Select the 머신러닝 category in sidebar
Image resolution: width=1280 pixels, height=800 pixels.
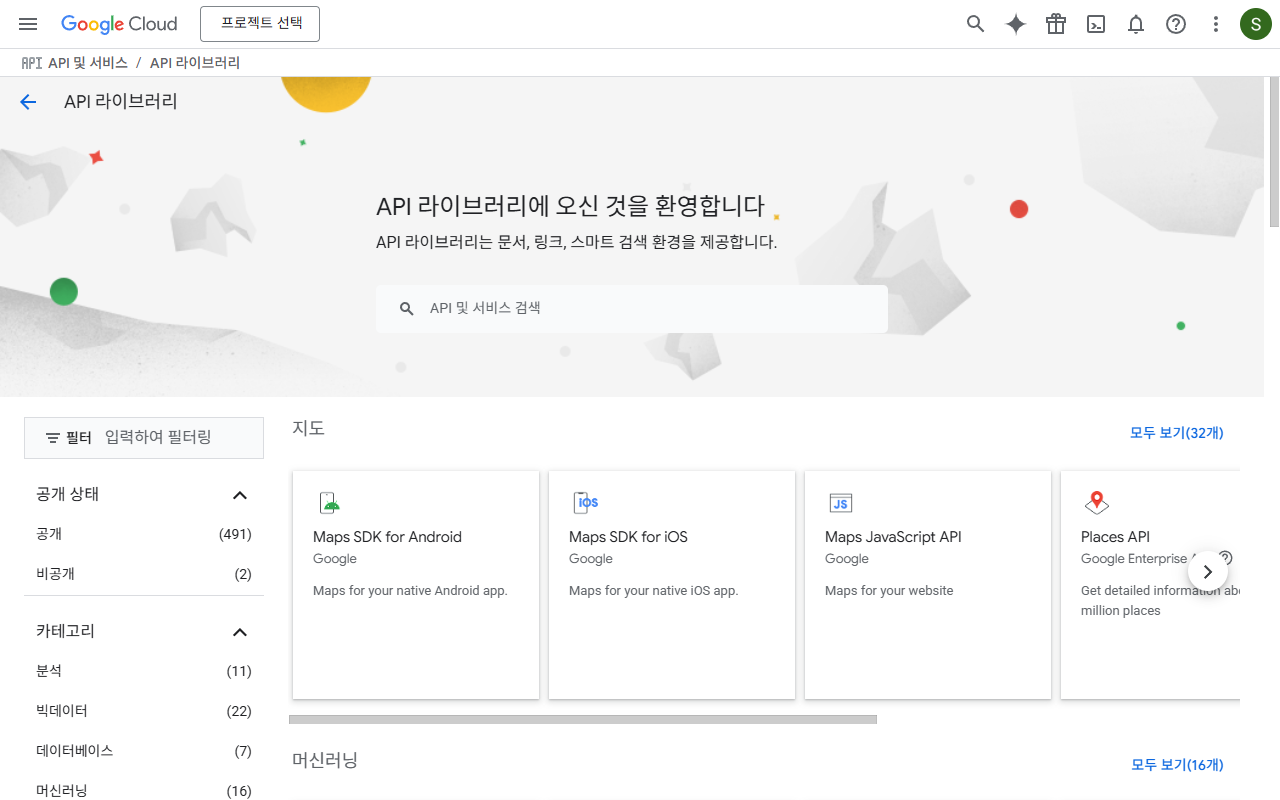click(x=144, y=791)
